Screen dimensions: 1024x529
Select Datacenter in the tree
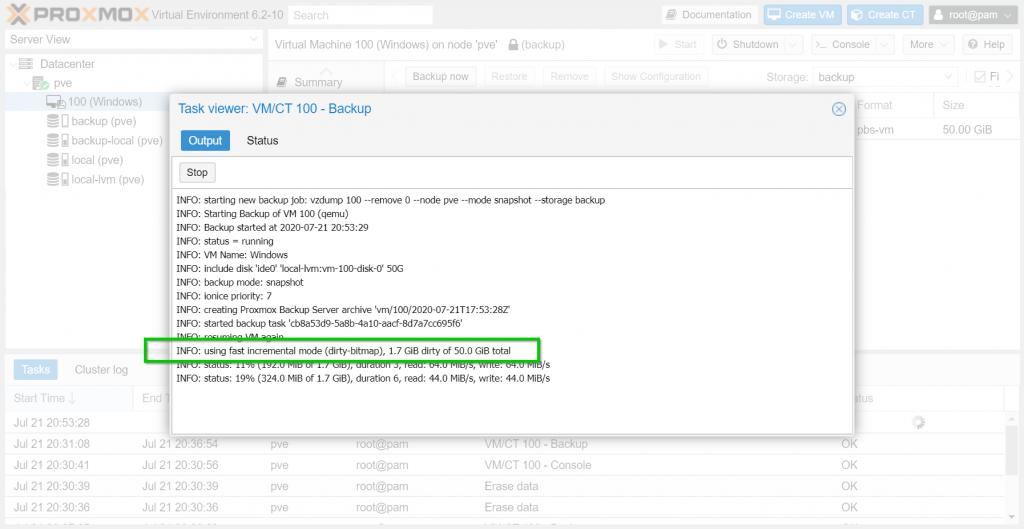click(67, 64)
